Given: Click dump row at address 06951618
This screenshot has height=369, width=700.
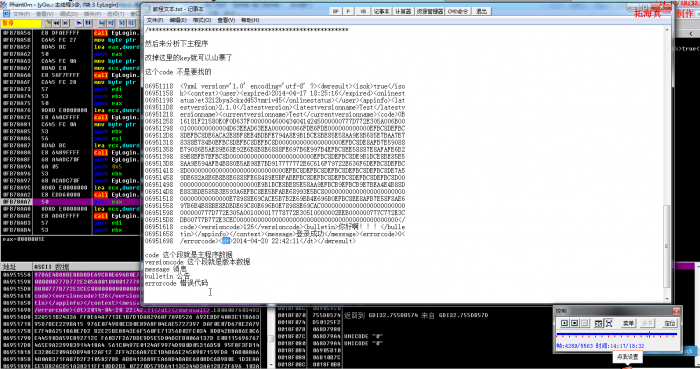Looking at the screenshot, I should (71, 296).
